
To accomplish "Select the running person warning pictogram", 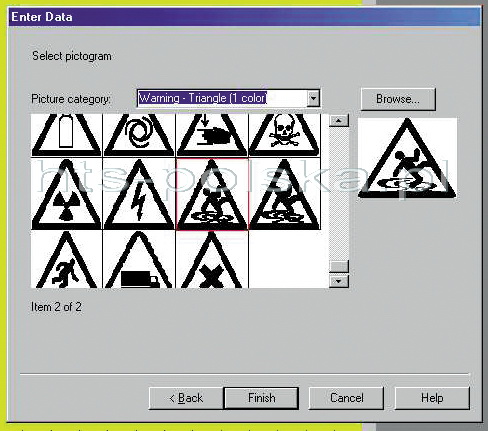I will (x=66, y=259).
